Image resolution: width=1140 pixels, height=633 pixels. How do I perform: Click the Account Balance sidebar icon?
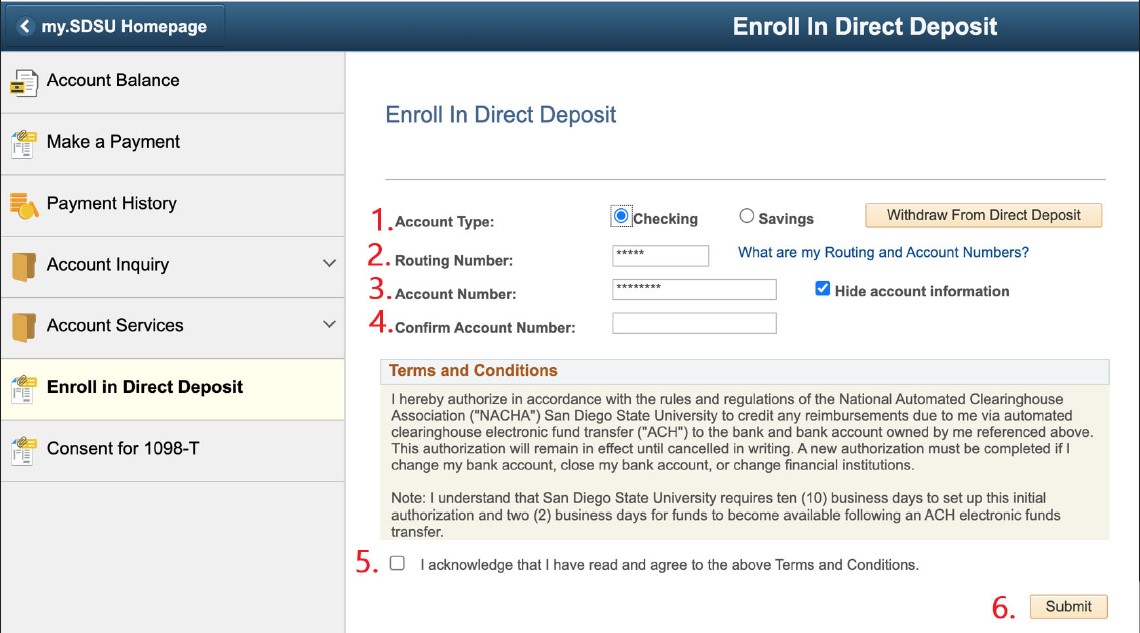pyautogui.click(x=23, y=83)
